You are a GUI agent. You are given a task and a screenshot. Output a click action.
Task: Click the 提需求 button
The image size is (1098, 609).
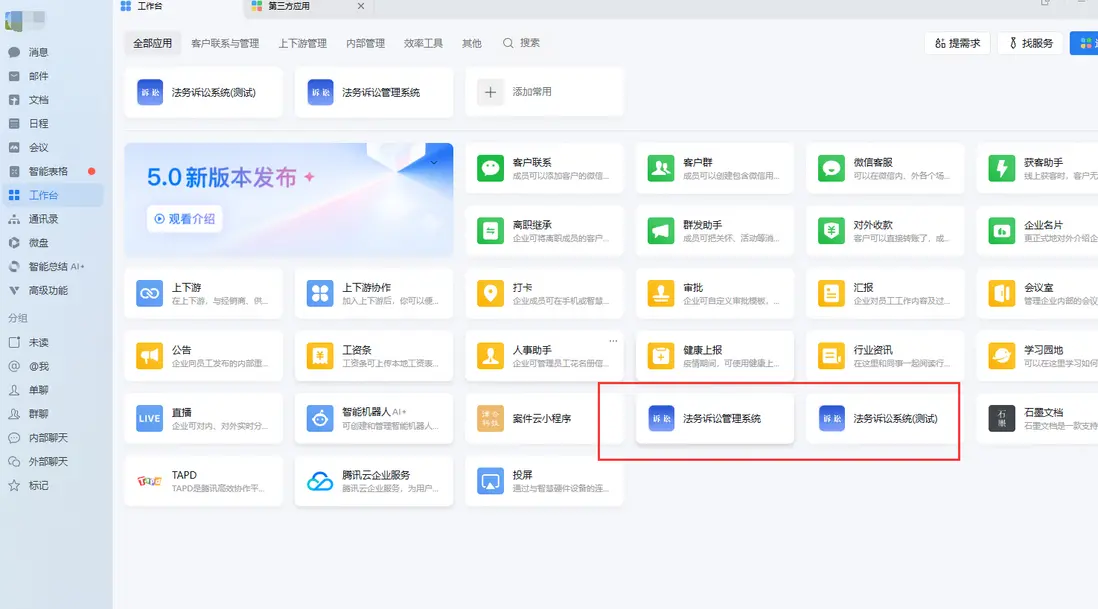pyautogui.click(x=957, y=43)
